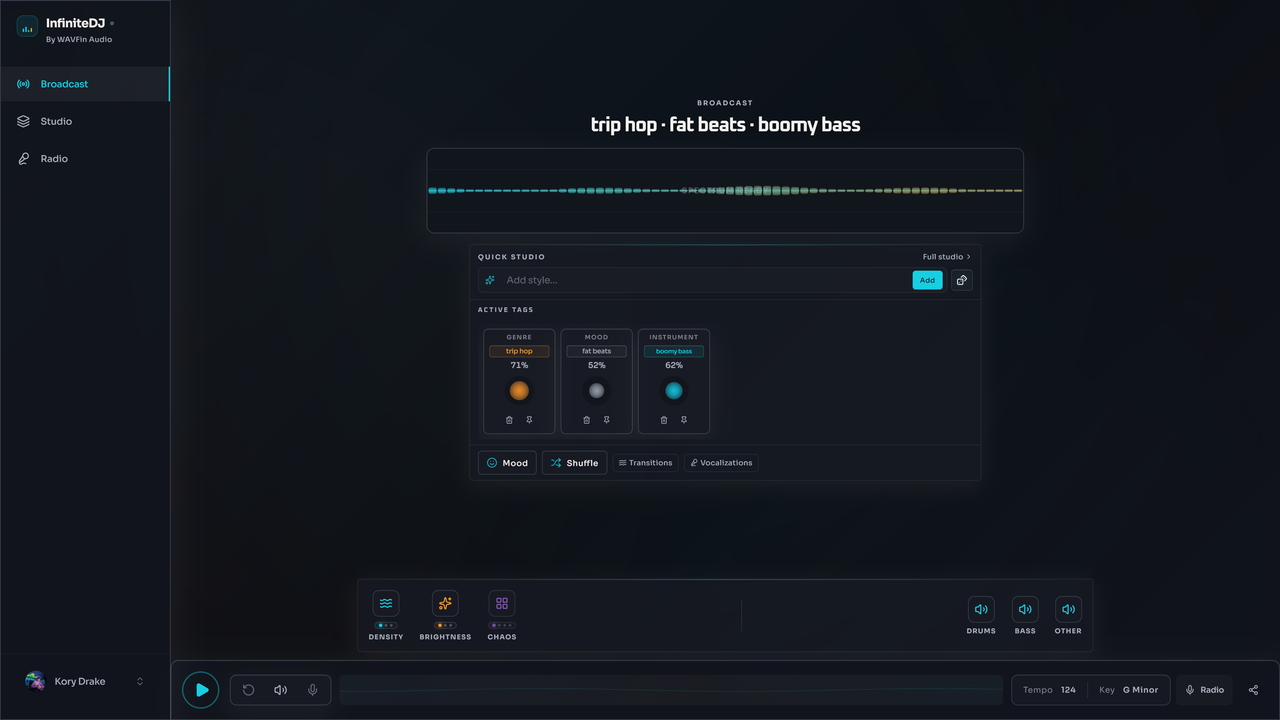
Task: Click the InfiniteDJ logo icon
Action: pos(27,27)
